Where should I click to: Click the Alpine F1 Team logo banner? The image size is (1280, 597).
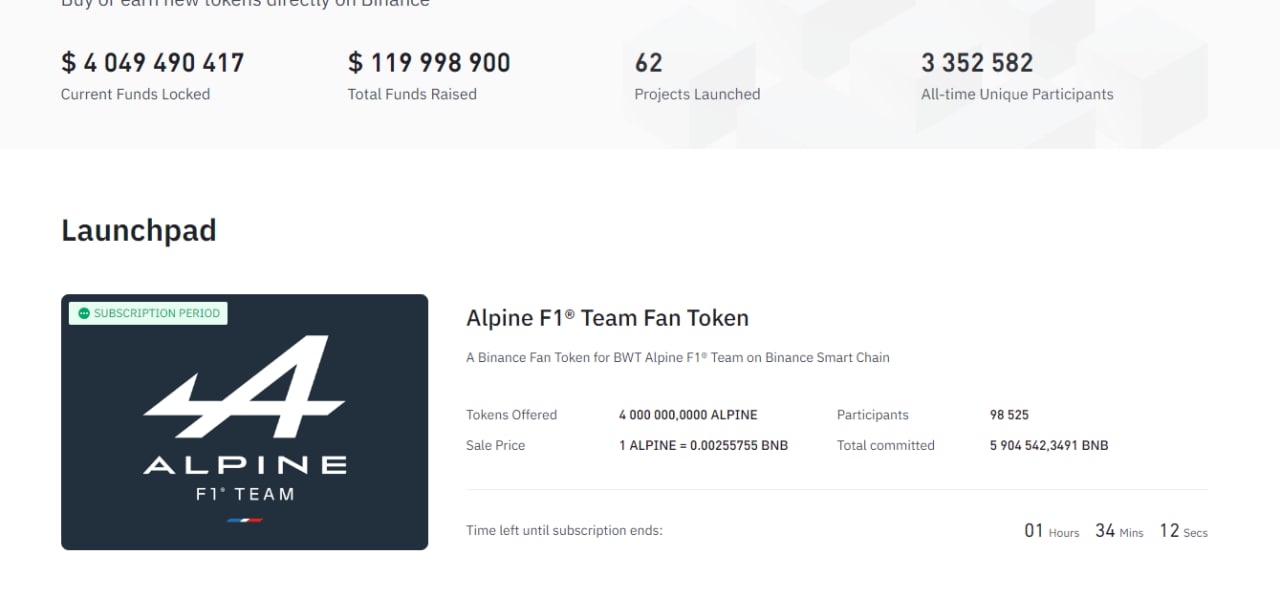244,422
